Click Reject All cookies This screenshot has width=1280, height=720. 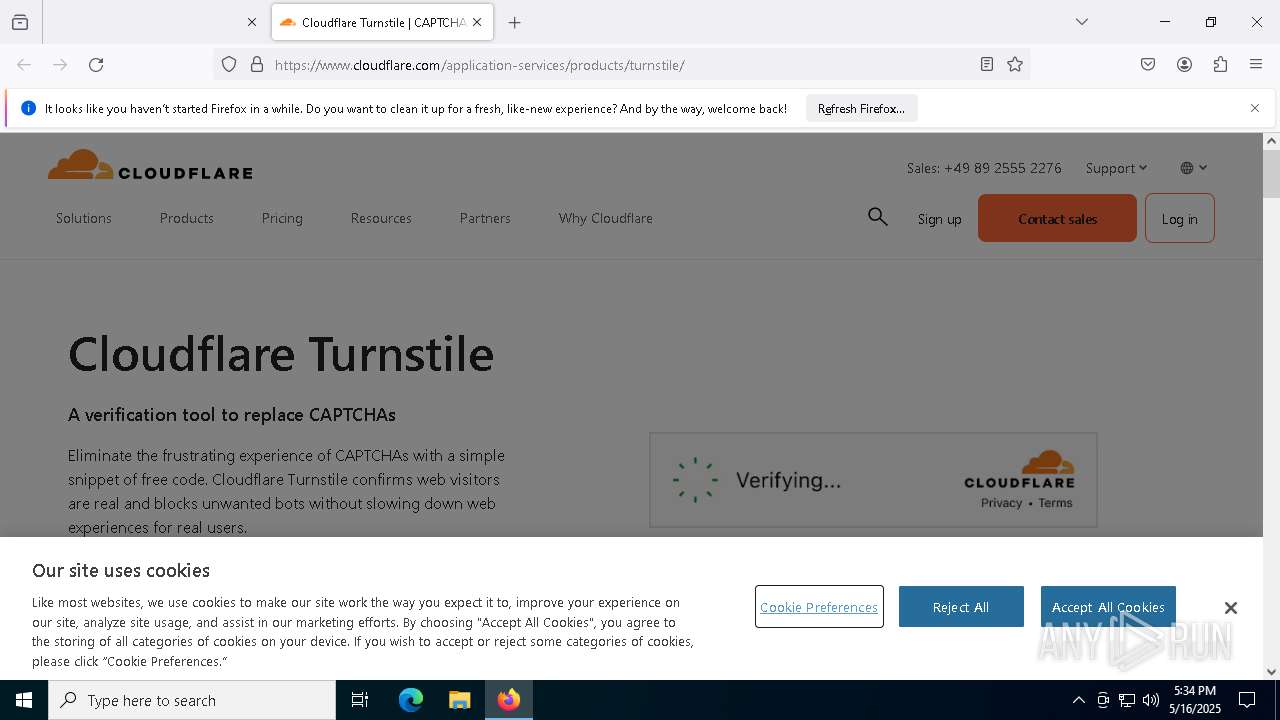click(961, 607)
